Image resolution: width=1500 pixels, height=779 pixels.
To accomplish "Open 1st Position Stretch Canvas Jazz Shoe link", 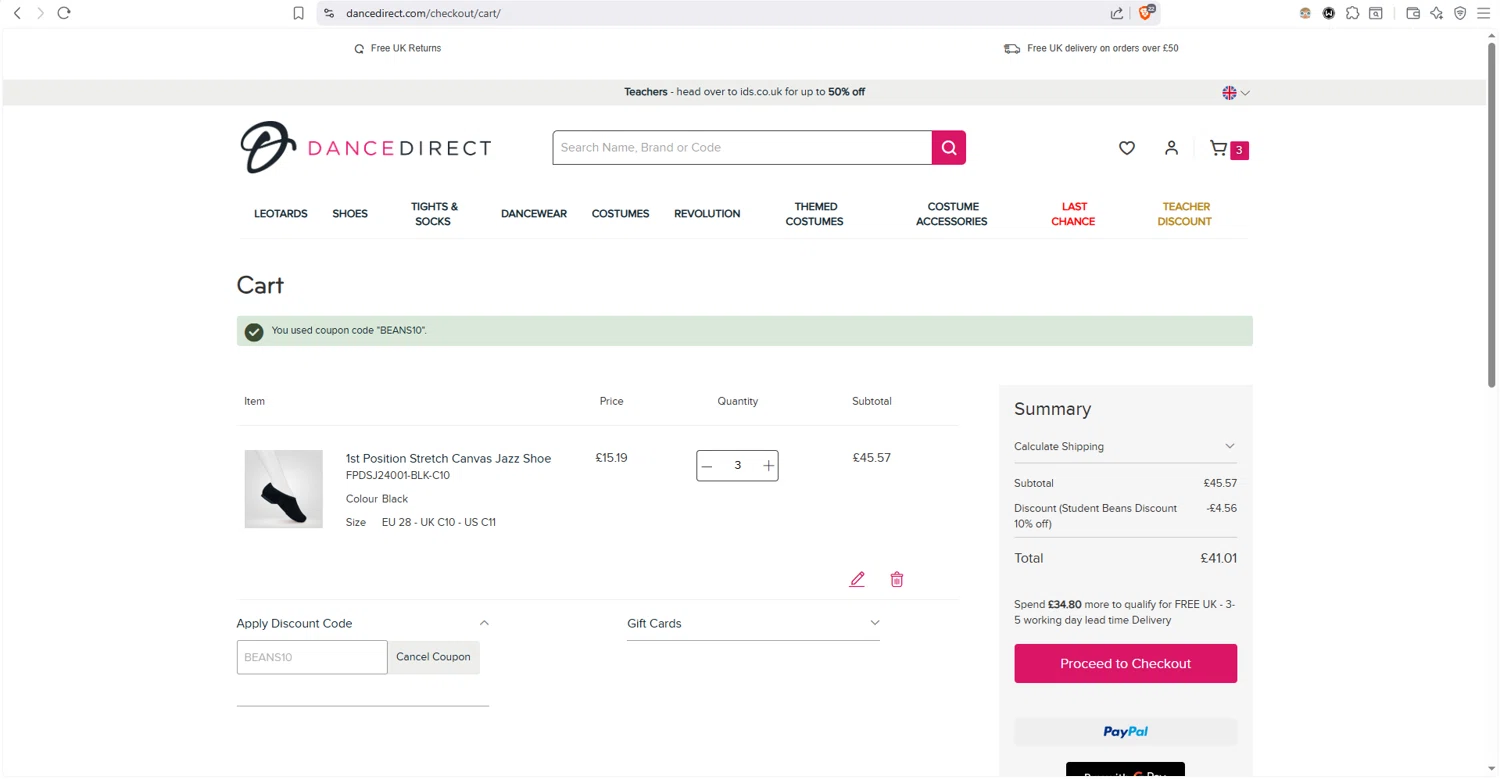I will tap(448, 459).
